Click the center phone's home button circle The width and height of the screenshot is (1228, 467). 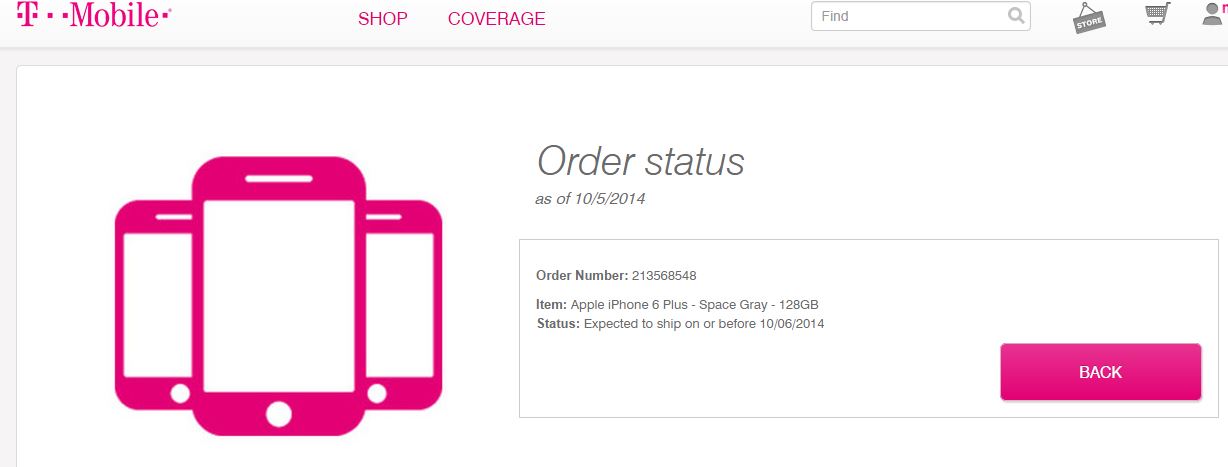279,413
